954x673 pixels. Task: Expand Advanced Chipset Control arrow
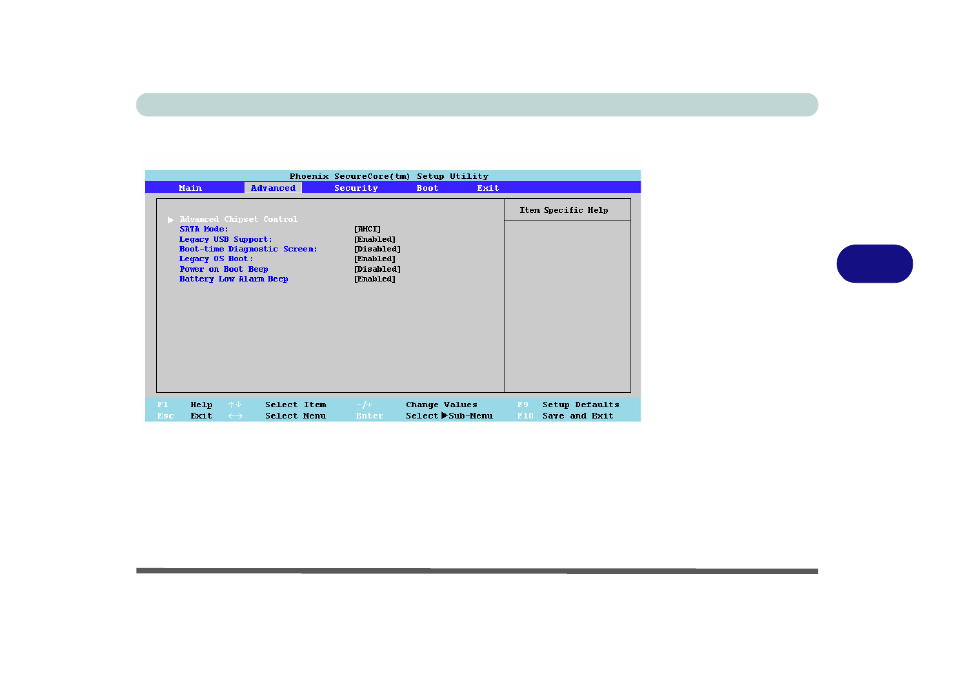coord(171,220)
